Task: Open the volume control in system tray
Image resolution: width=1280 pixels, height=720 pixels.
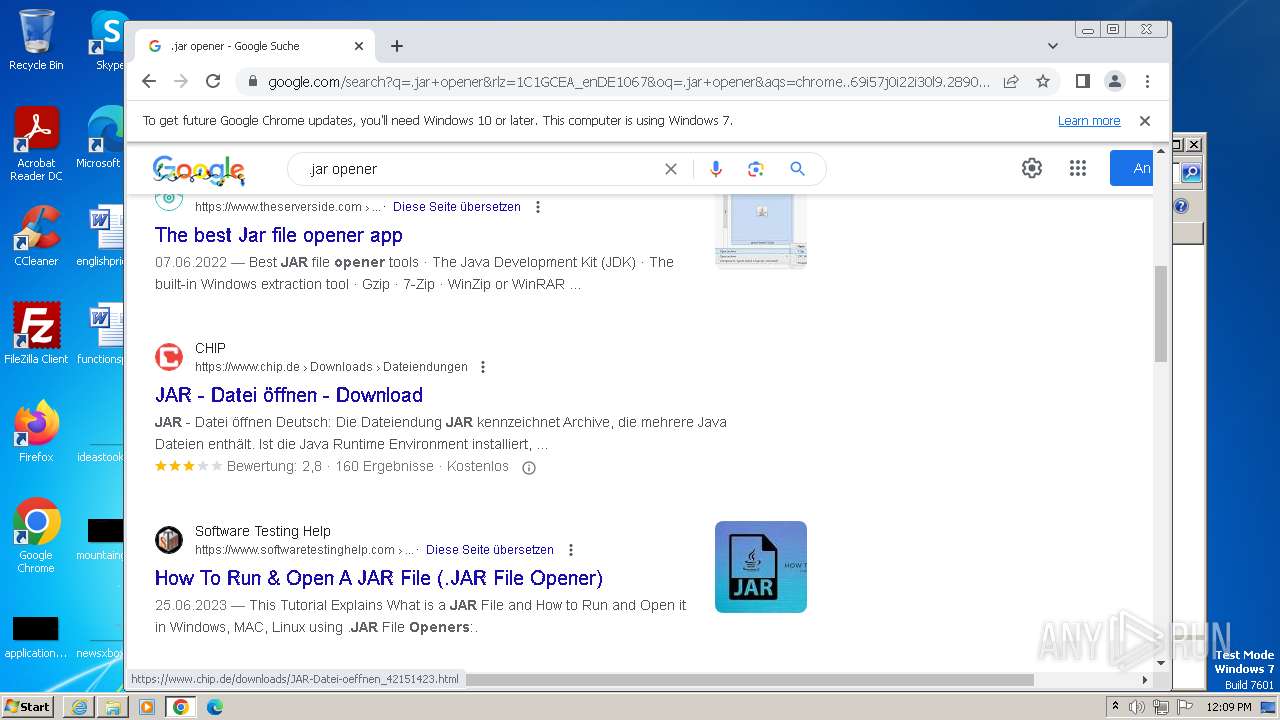Action: [1137, 707]
